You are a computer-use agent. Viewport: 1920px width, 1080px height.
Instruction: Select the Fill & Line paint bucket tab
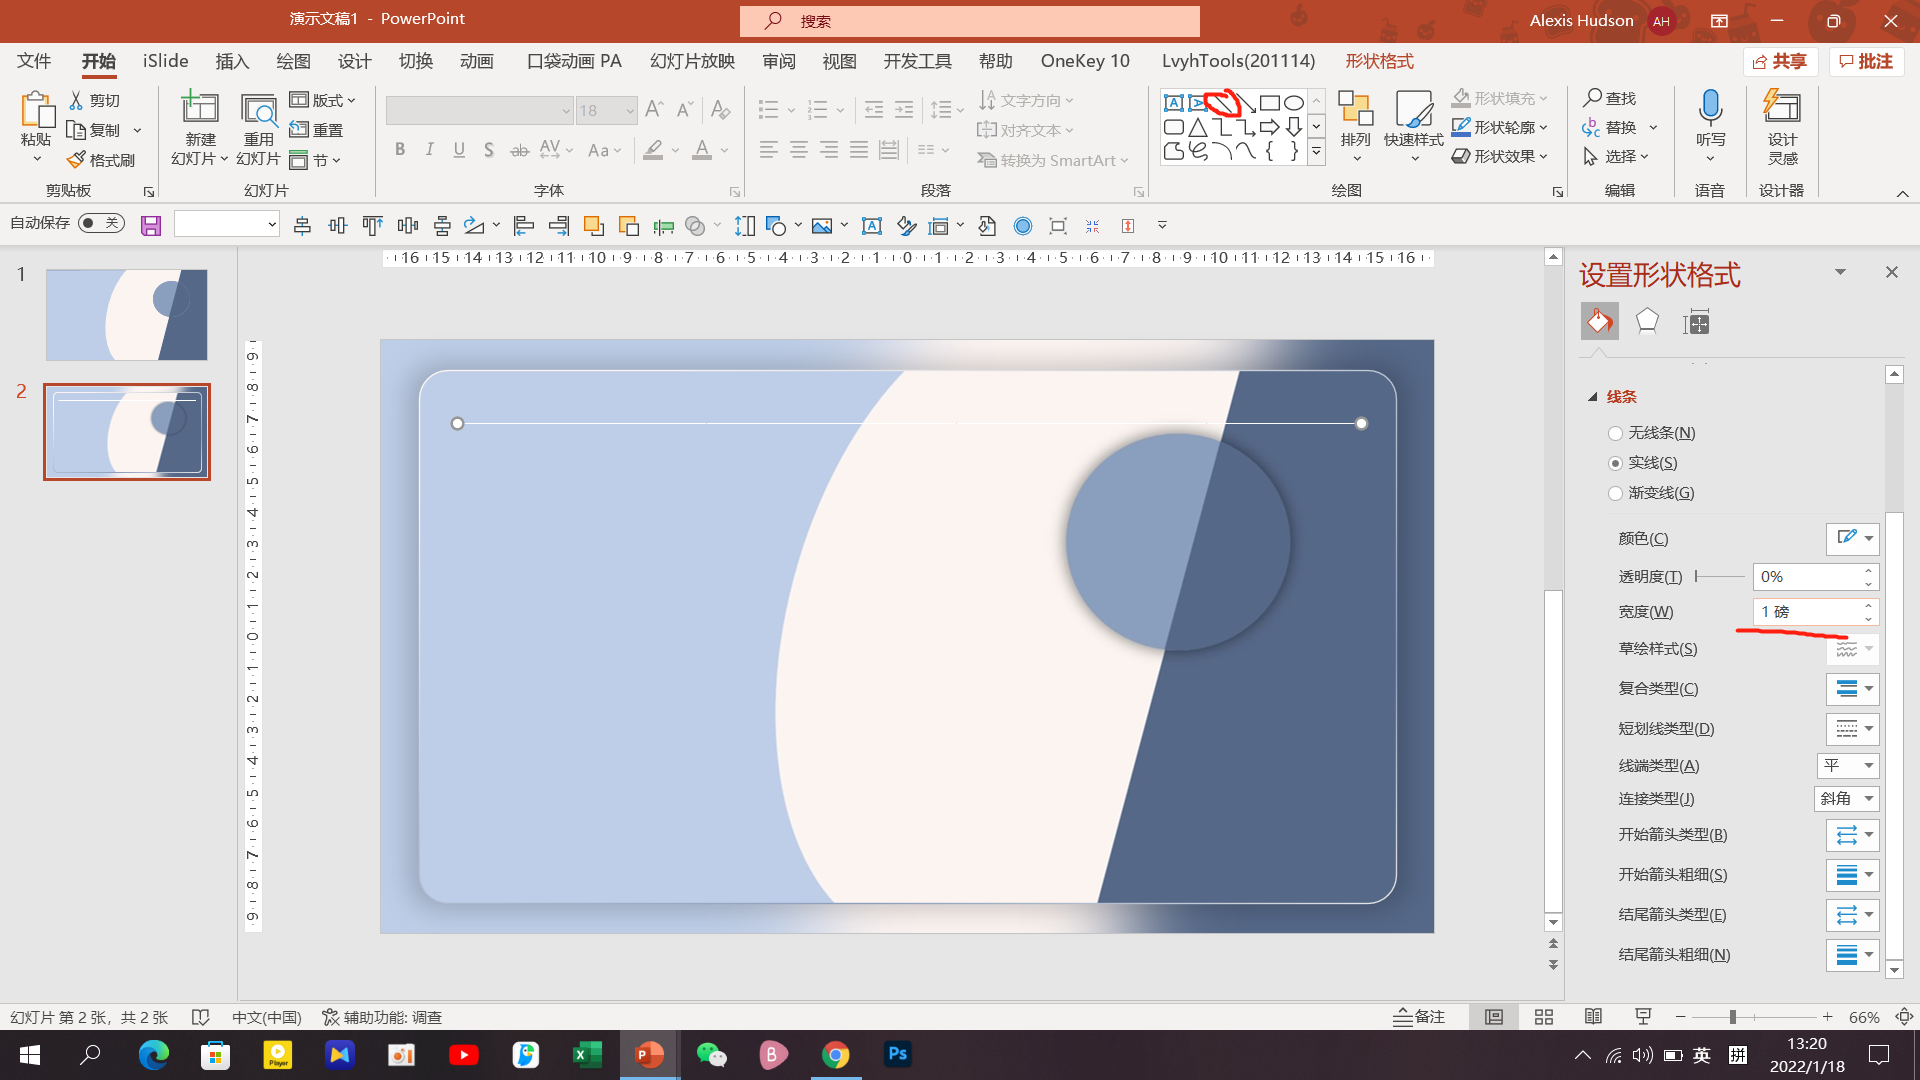pyautogui.click(x=1599, y=322)
